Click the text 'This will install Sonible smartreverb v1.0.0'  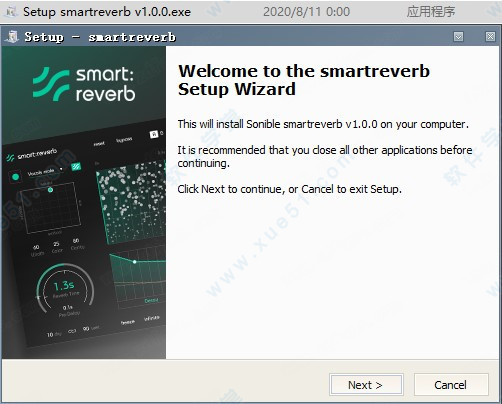point(277,124)
